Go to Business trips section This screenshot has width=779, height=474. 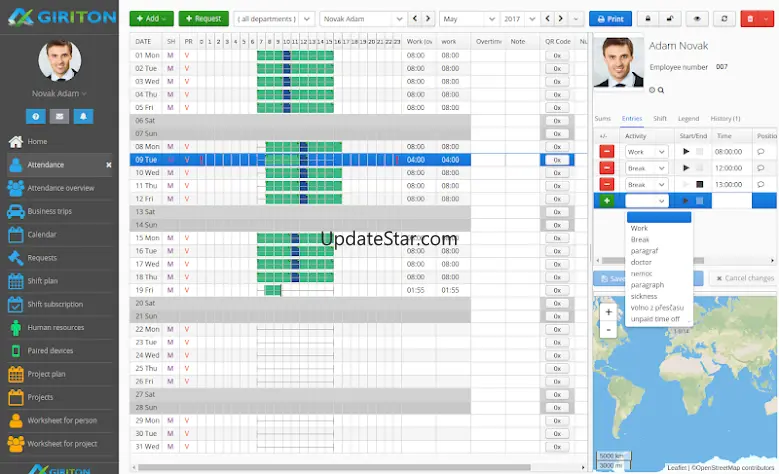49,211
